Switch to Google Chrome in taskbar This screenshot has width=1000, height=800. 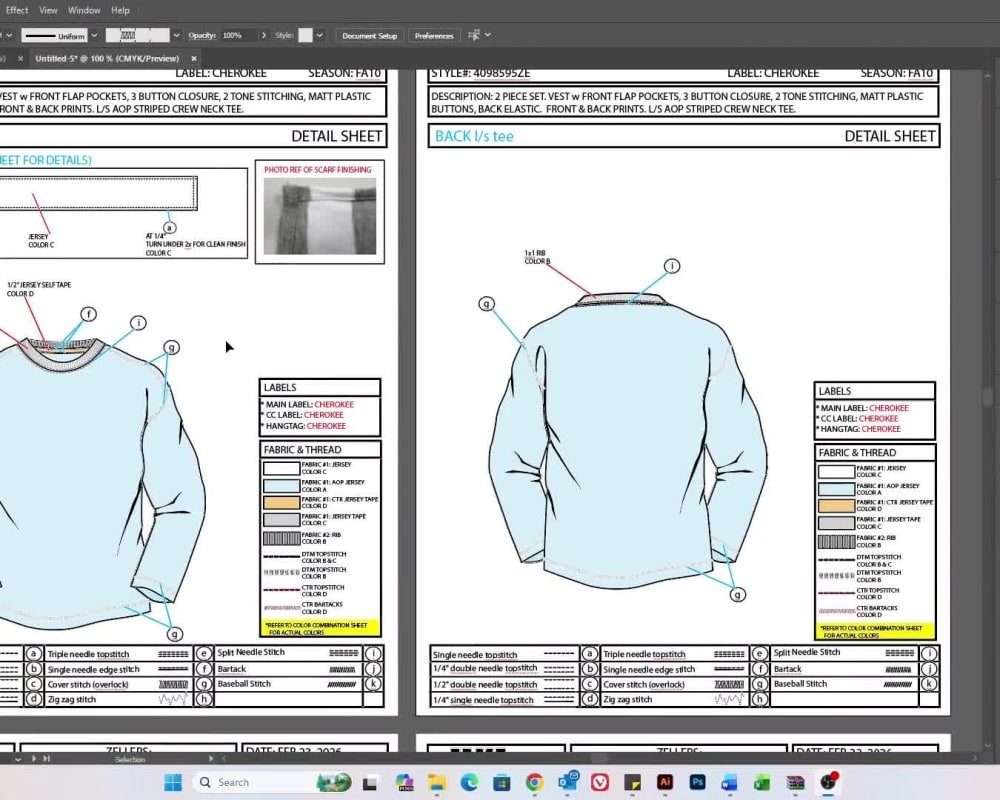click(x=534, y=782)
